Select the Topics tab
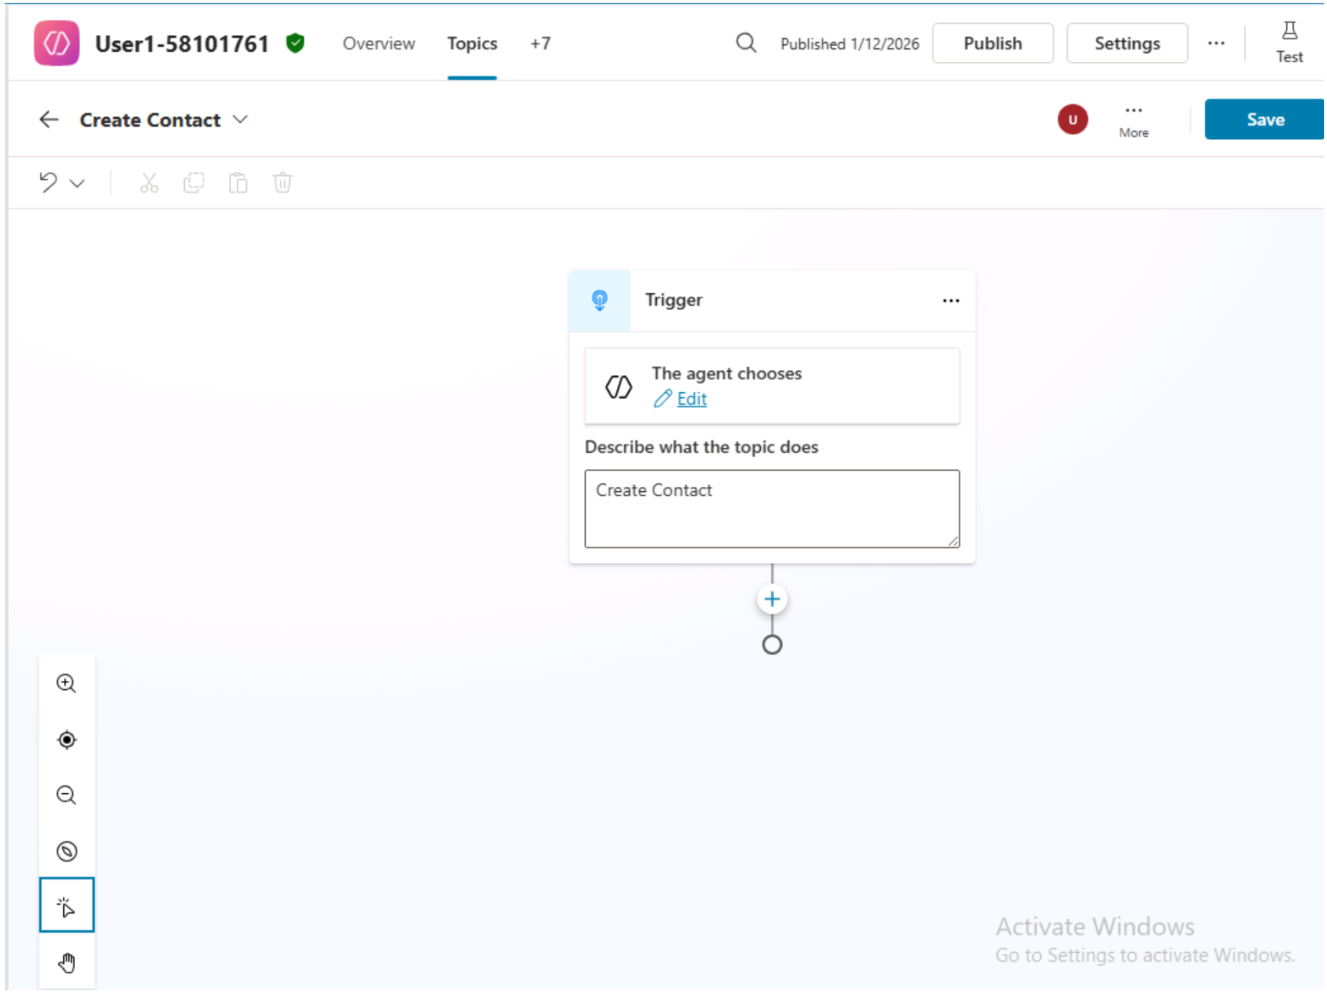Screen dimensions: 1327x1005 click(x=472, y=44)
